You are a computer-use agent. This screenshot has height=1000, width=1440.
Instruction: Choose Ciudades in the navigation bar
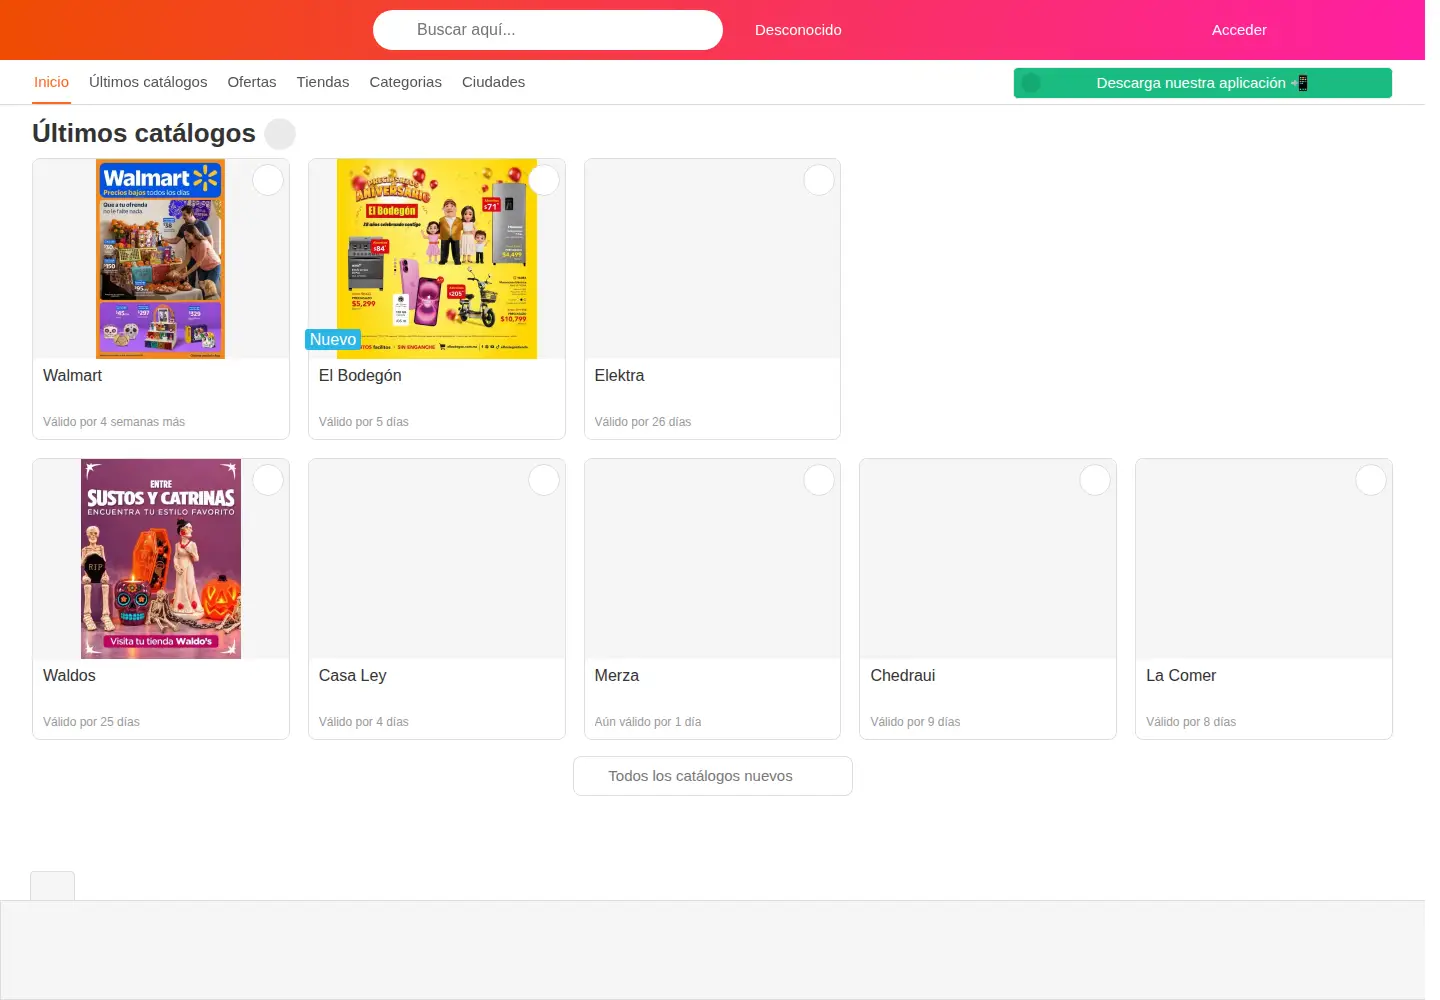(493, 82)
